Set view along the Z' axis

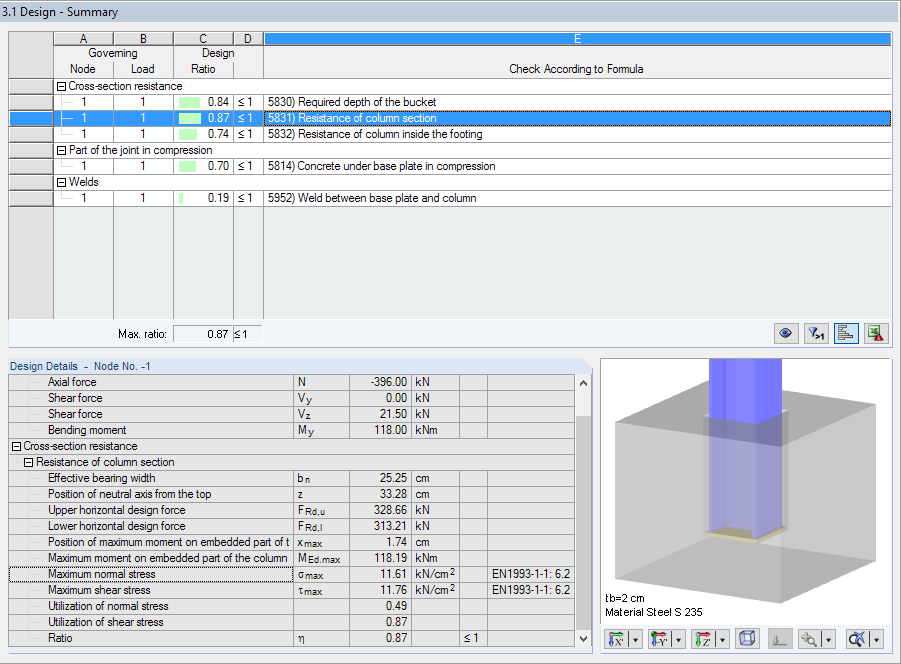coord(701,638)
